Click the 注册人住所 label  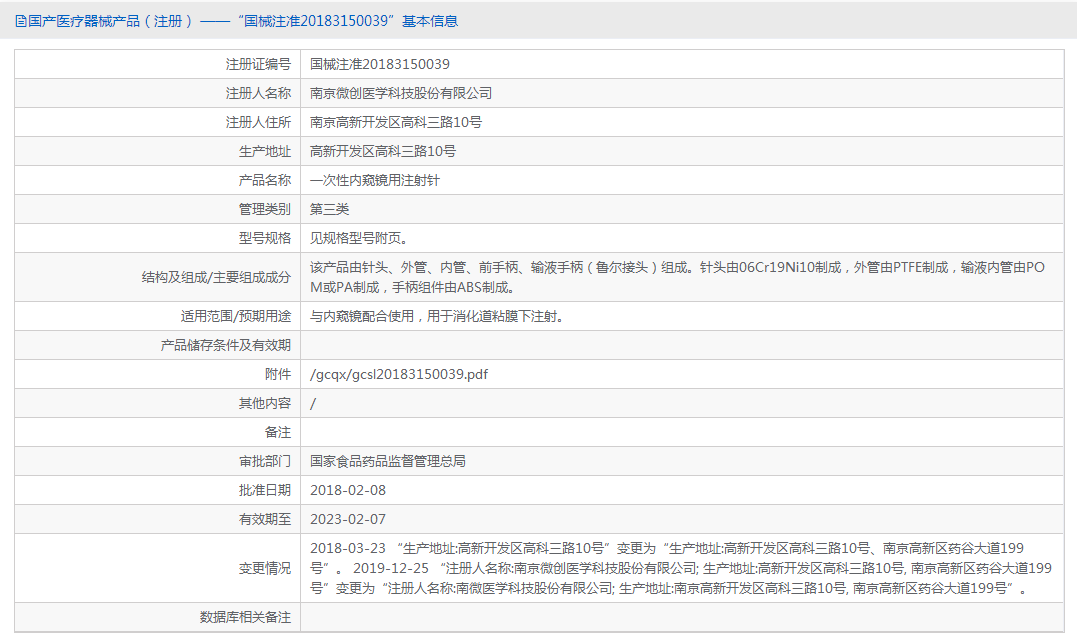258,122
